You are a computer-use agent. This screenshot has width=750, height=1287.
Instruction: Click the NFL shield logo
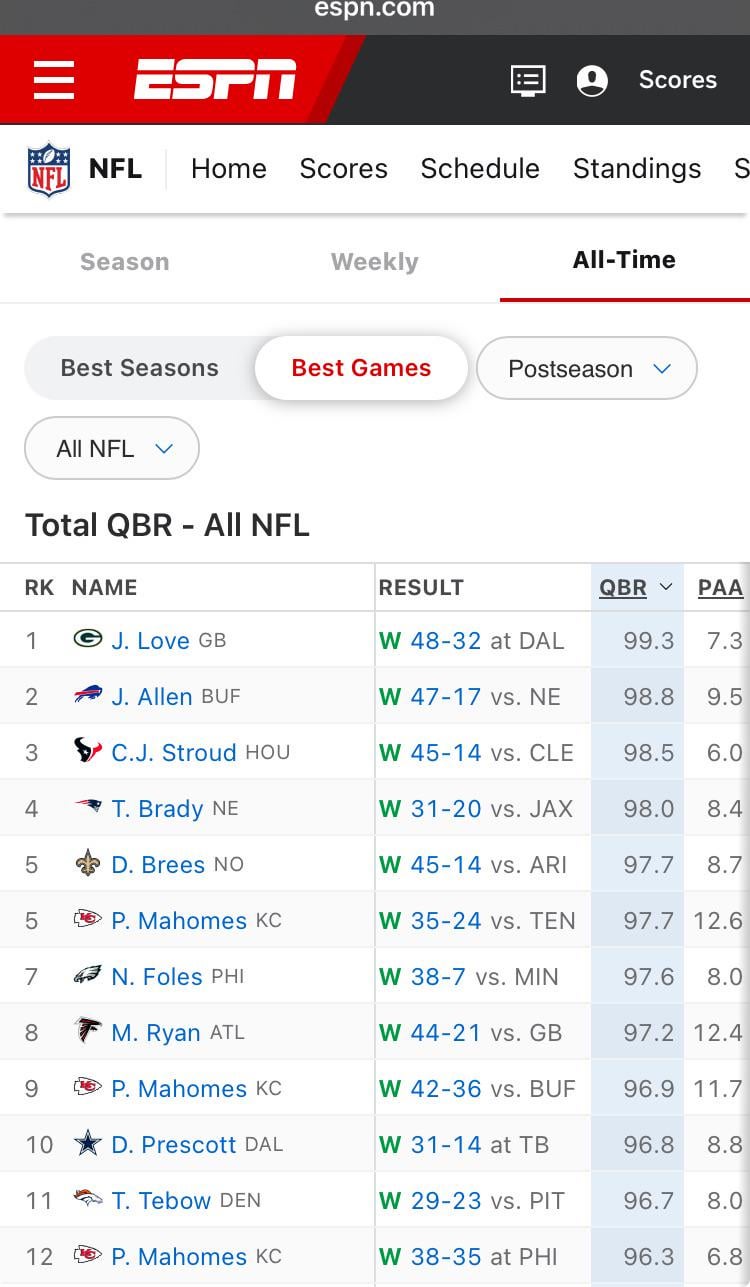(x=49, y=169)
